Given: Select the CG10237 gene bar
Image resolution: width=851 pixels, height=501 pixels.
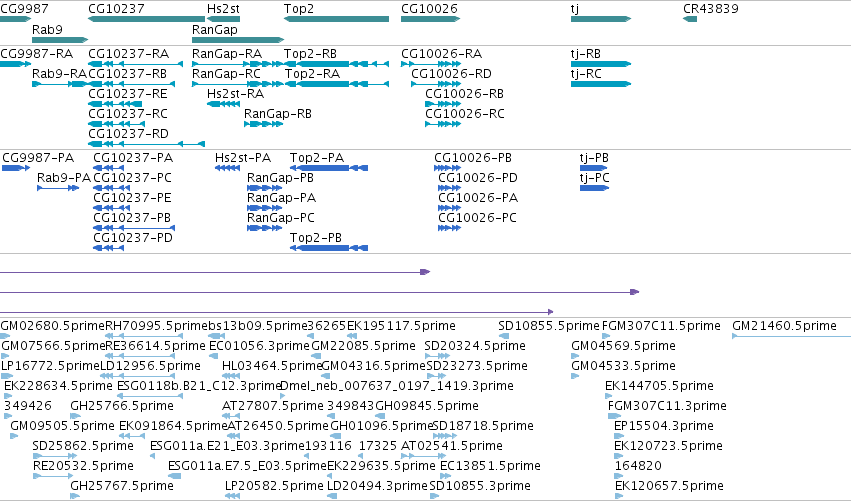Looking at the screenshot, I should tap(147, 19).
